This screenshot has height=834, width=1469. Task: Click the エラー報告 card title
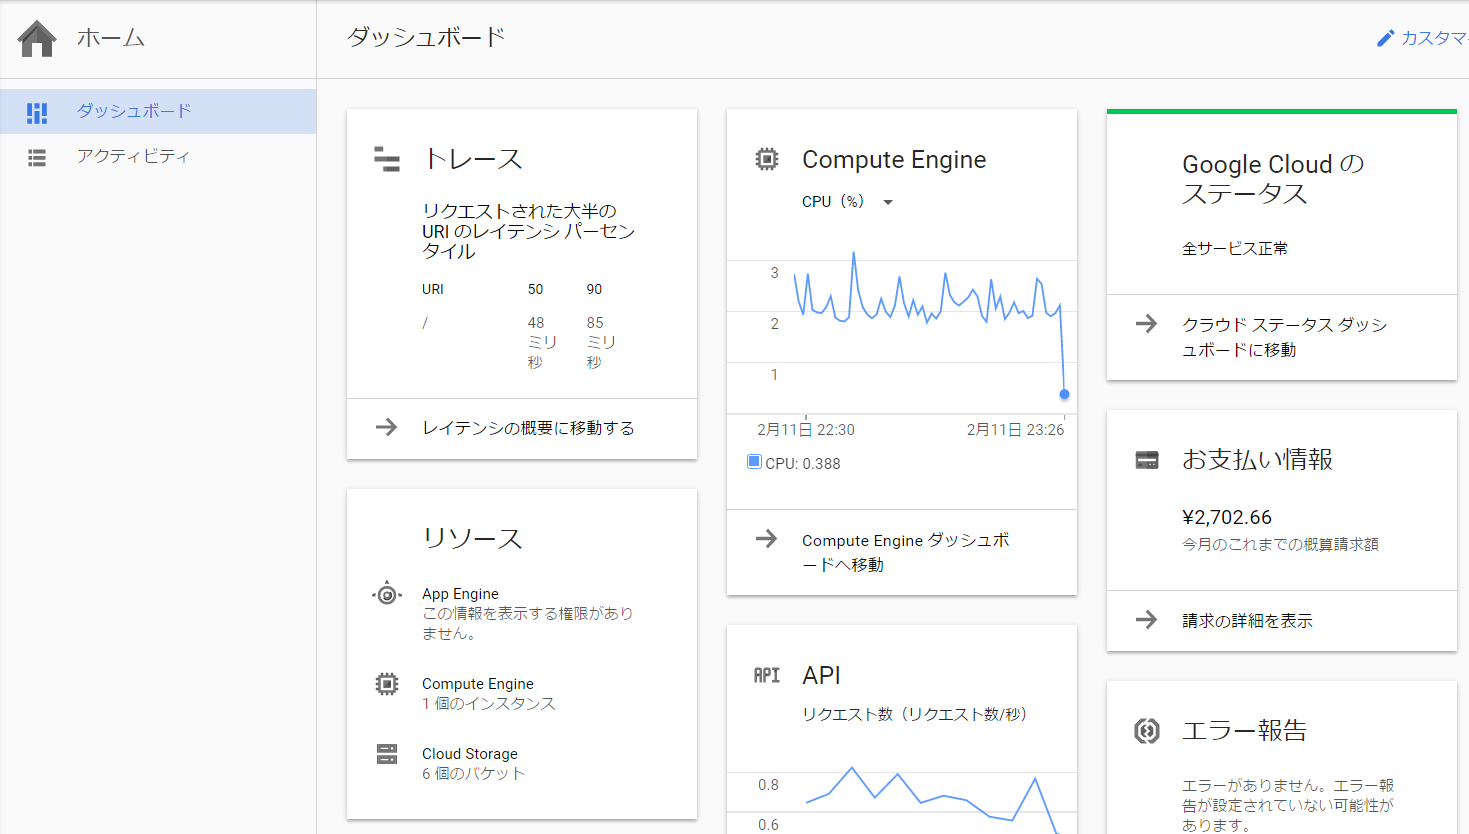[x=1244, y=731]
